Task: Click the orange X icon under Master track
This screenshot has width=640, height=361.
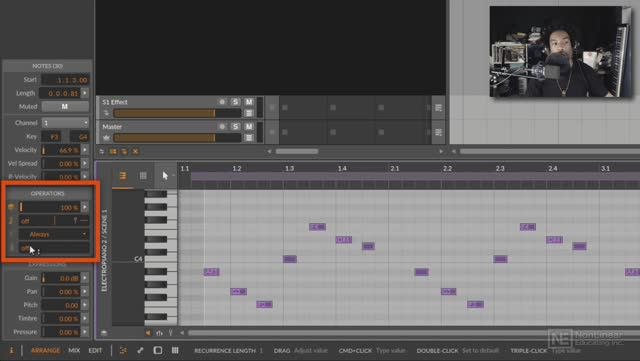Action: [135, 152]
